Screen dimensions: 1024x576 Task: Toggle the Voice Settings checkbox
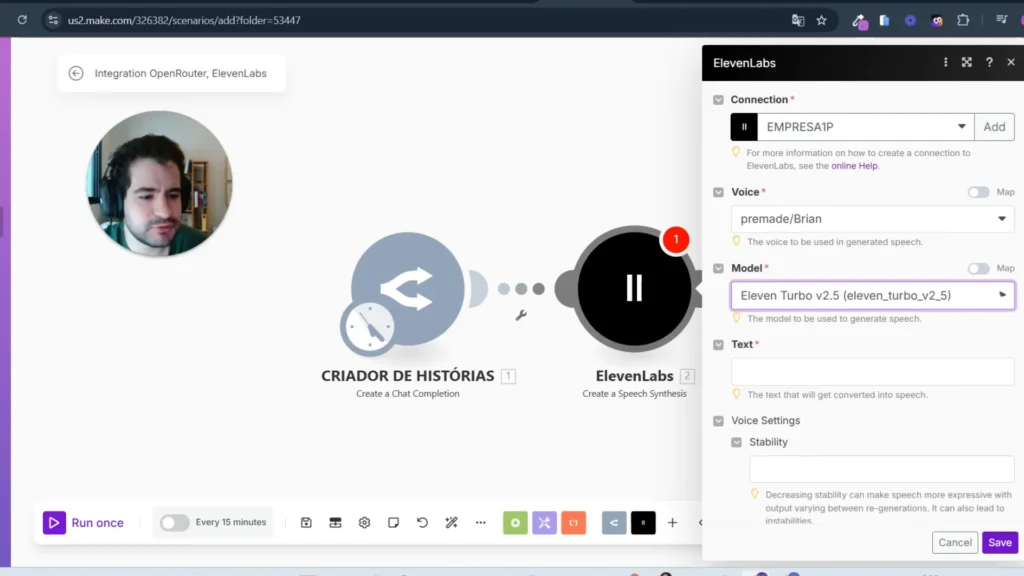pyautogui.click(x=718, y=421)
